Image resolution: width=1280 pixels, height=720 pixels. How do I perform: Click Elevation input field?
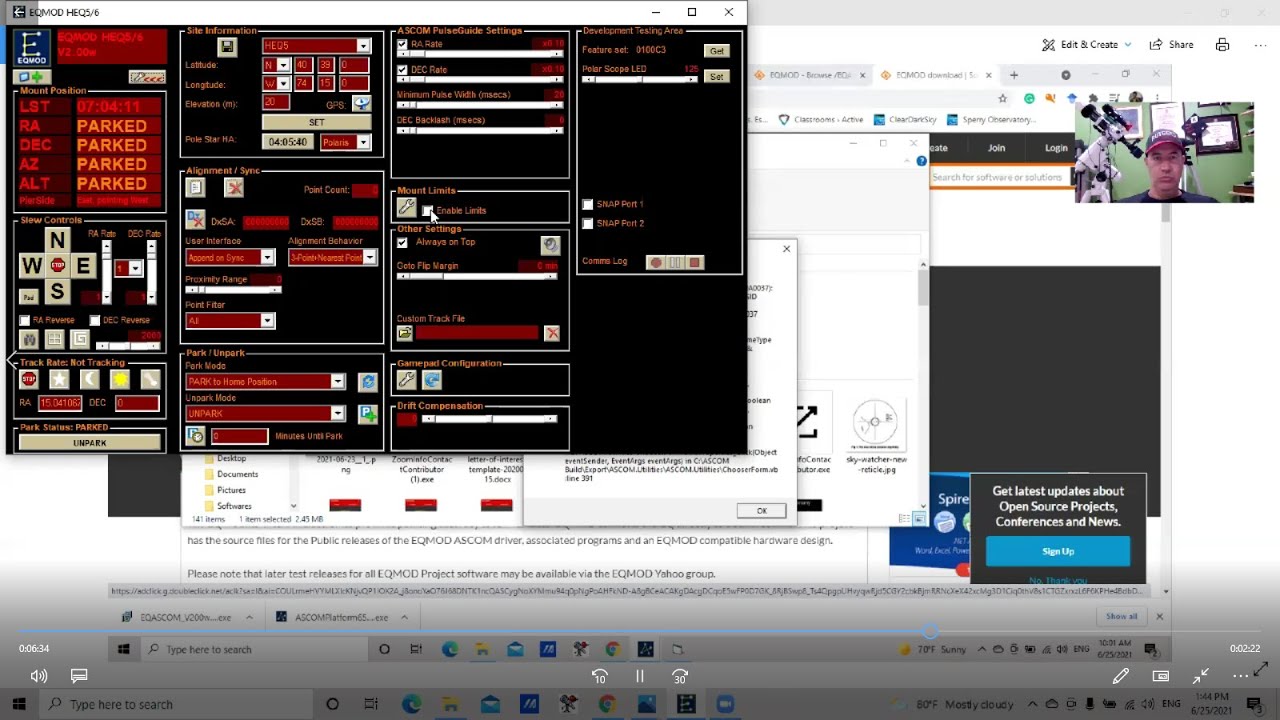[276, 103]
